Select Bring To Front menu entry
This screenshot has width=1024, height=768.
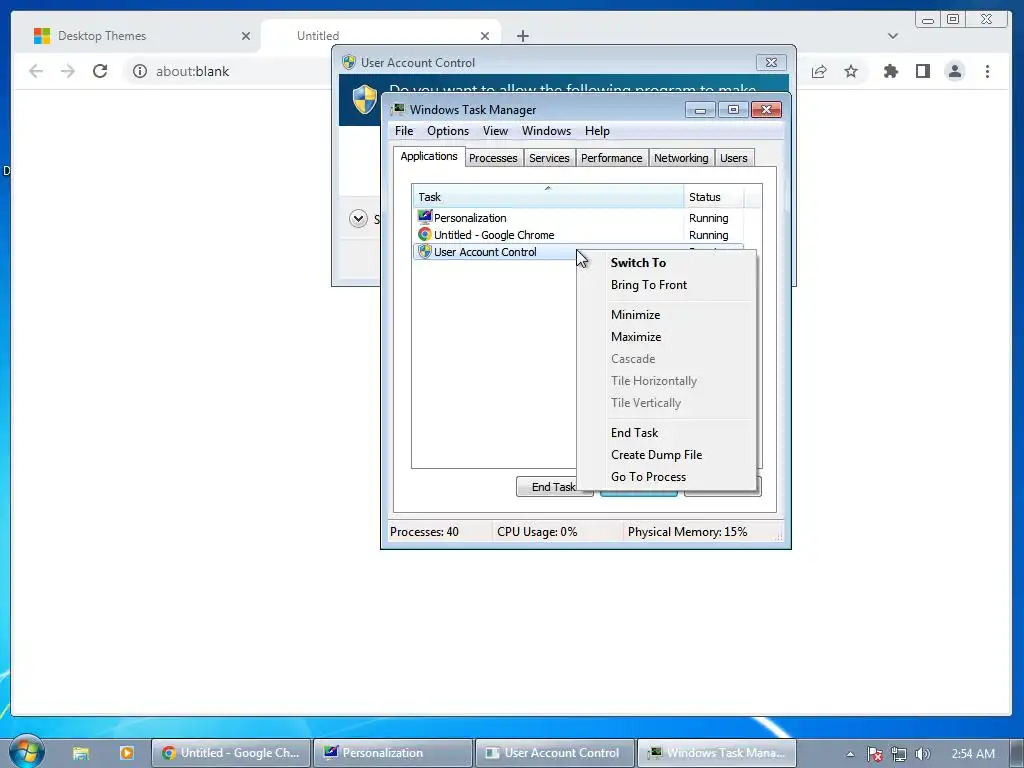coord(648,285)
